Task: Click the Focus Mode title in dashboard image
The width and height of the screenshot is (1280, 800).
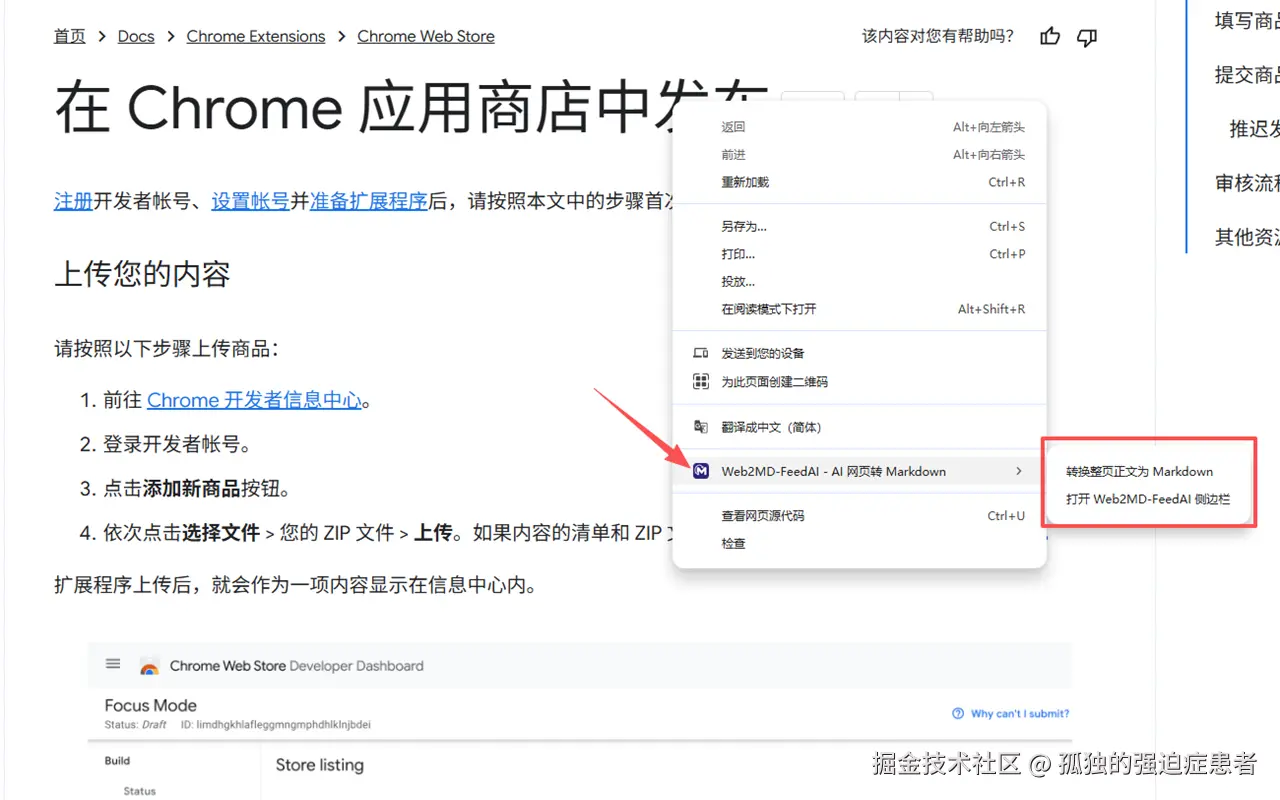Action: point(150,705)
